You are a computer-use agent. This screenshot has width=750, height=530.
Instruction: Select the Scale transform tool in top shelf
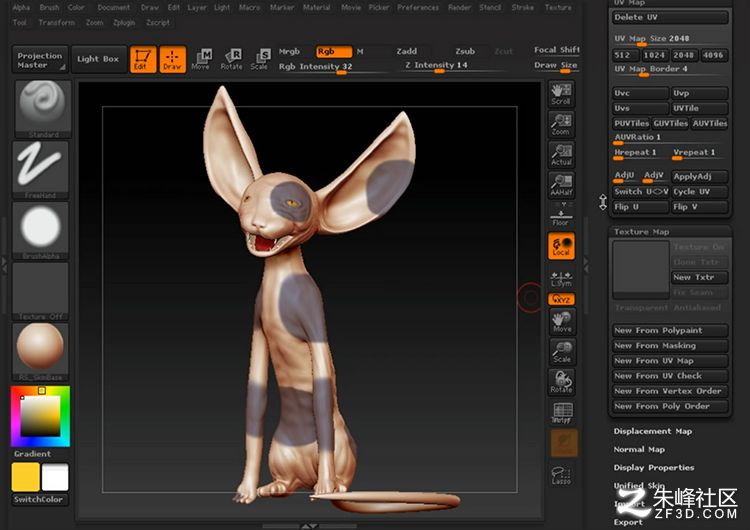260,59
